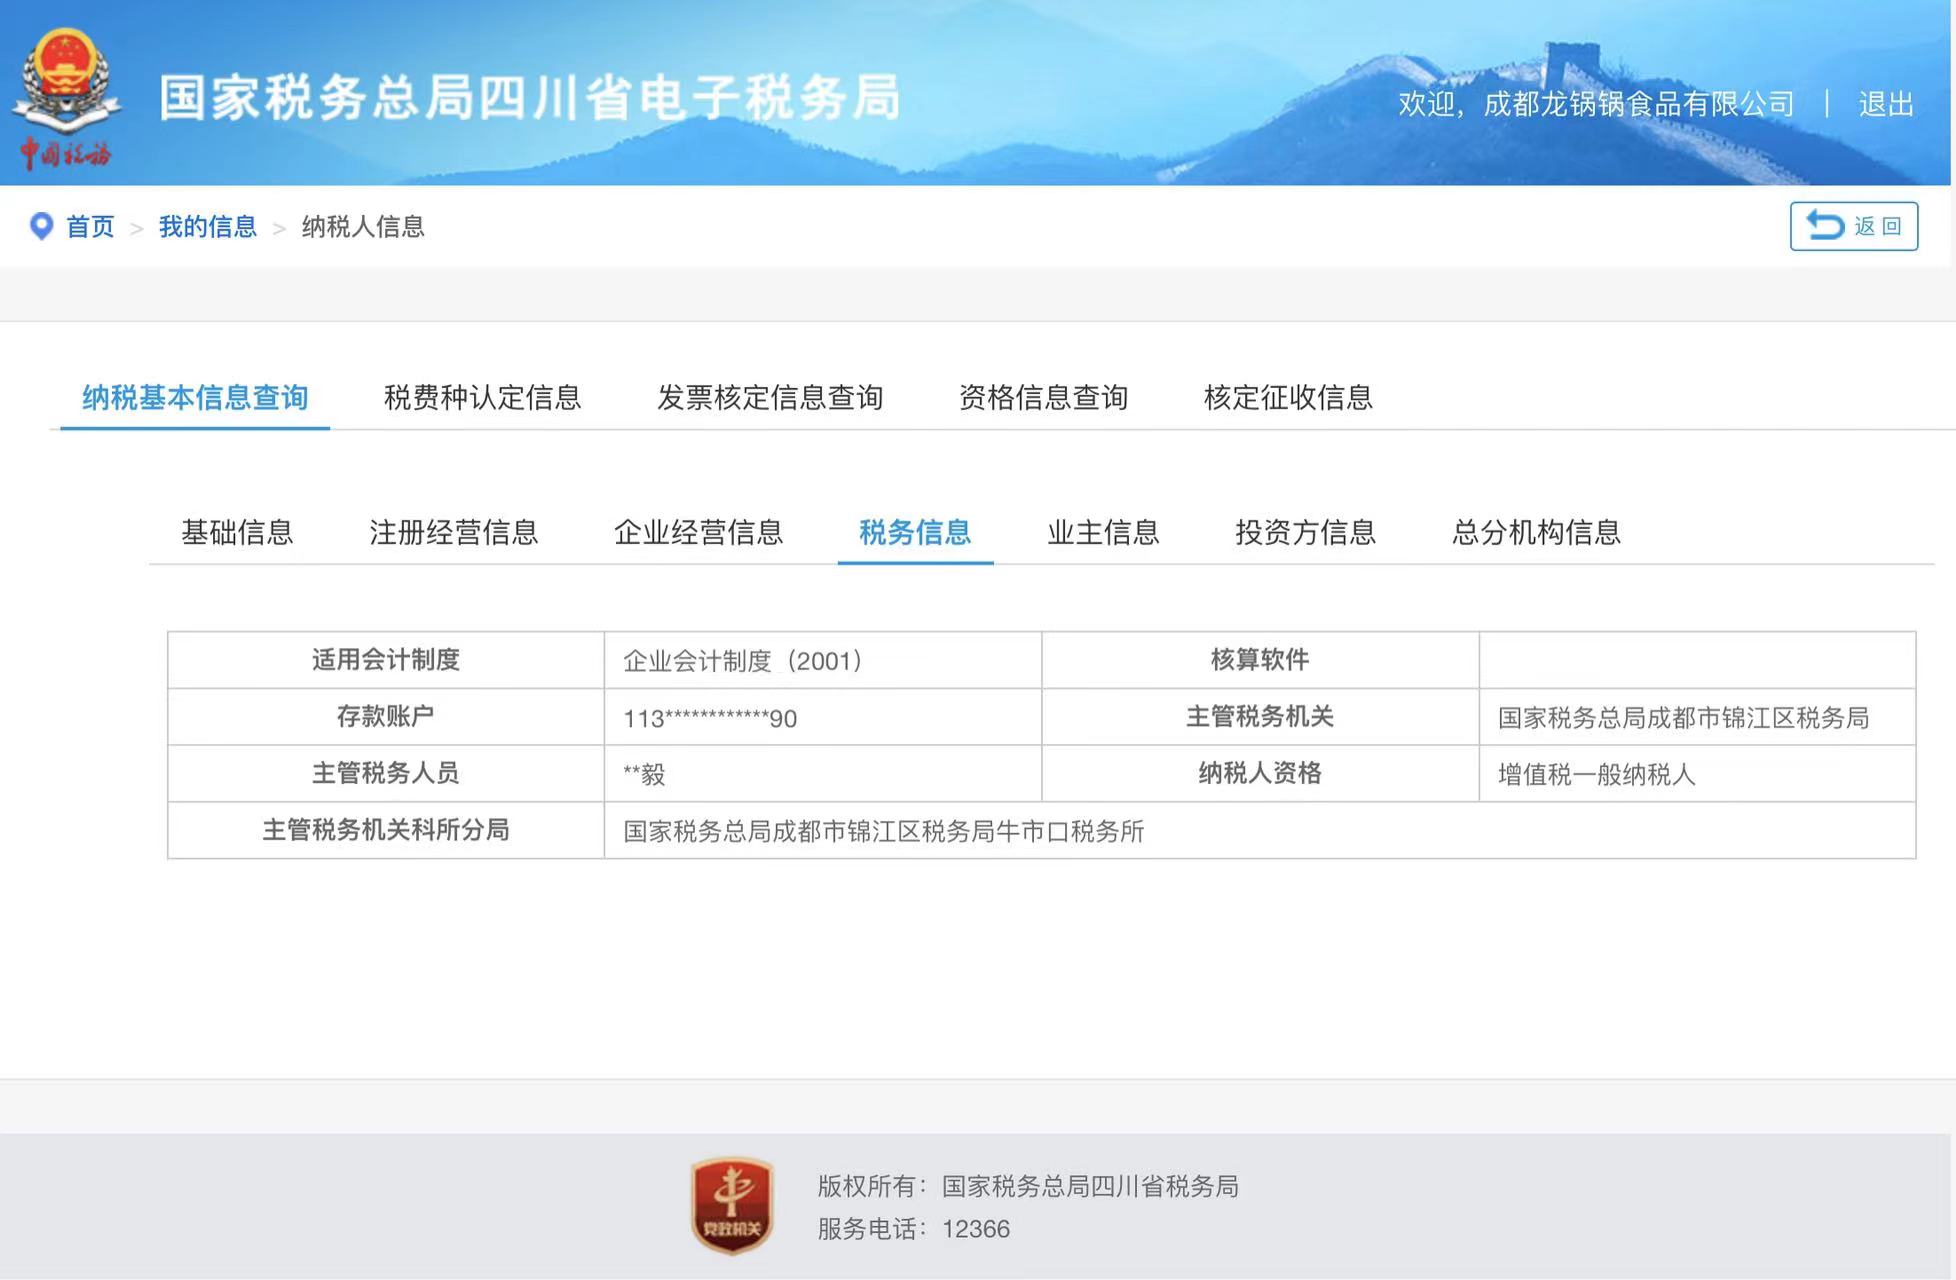1956x1280 pixels.
Task: Go to 我的信息 breadcrumb link
Action: (x=207, y=227)
